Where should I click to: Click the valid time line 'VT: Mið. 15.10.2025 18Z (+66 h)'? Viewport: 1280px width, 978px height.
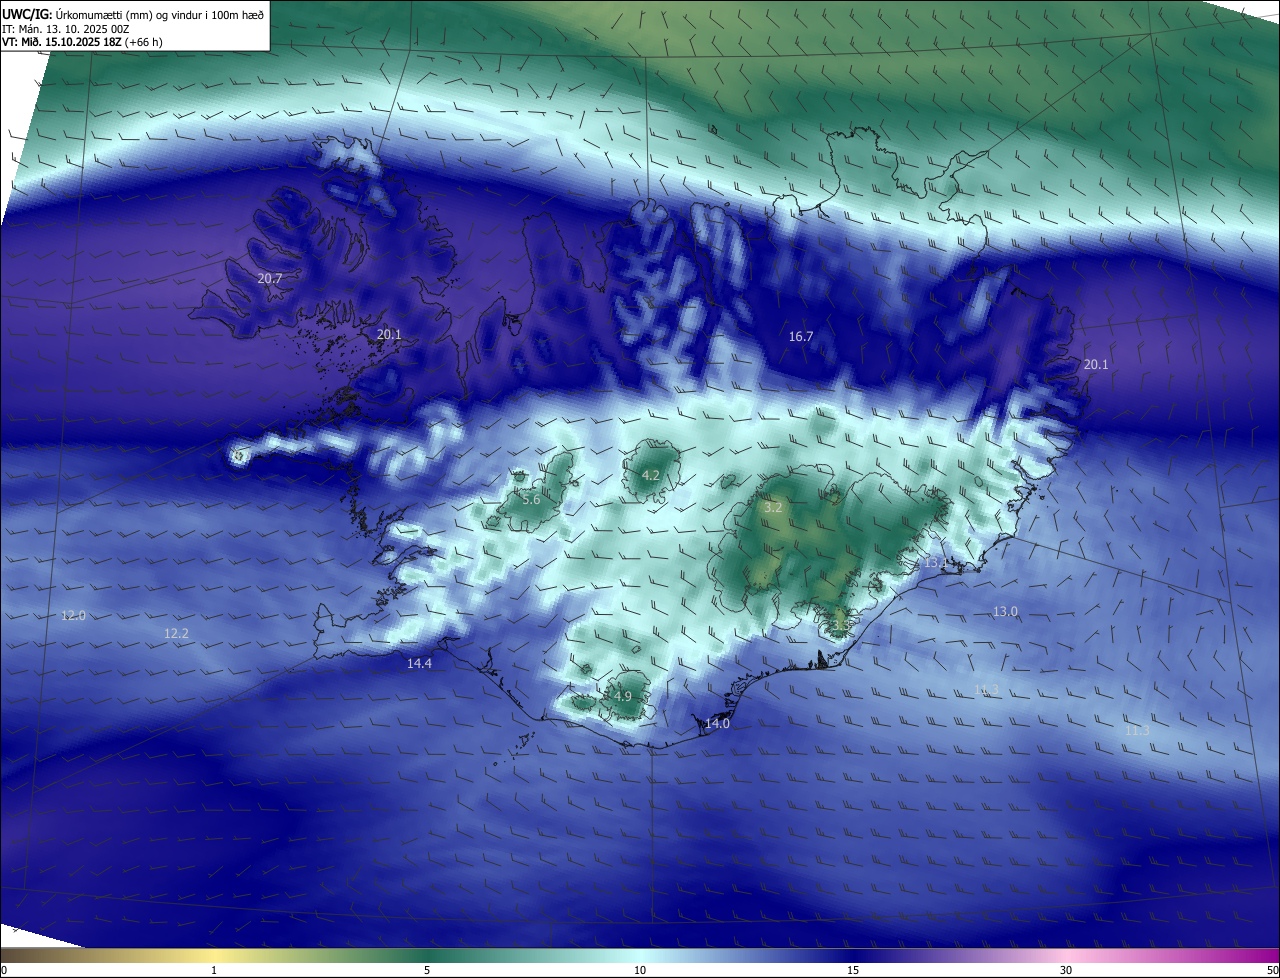click(82, 42)
